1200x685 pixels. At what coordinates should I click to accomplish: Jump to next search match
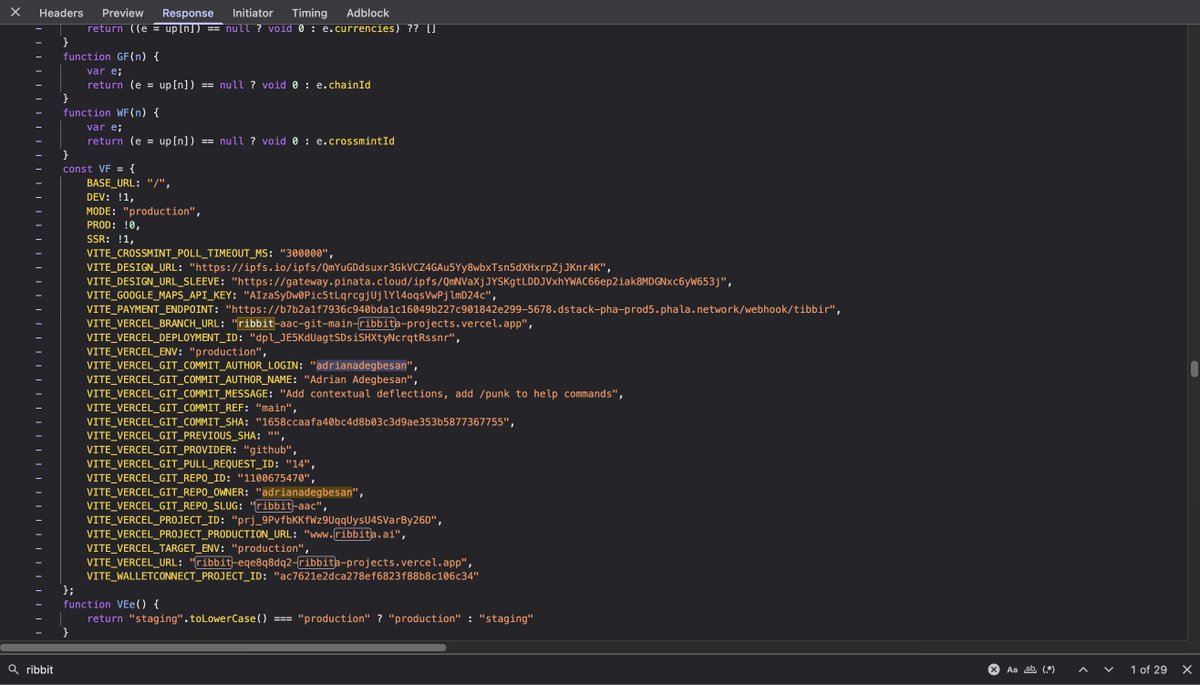pyautogui.click(x=1108, y=669)
